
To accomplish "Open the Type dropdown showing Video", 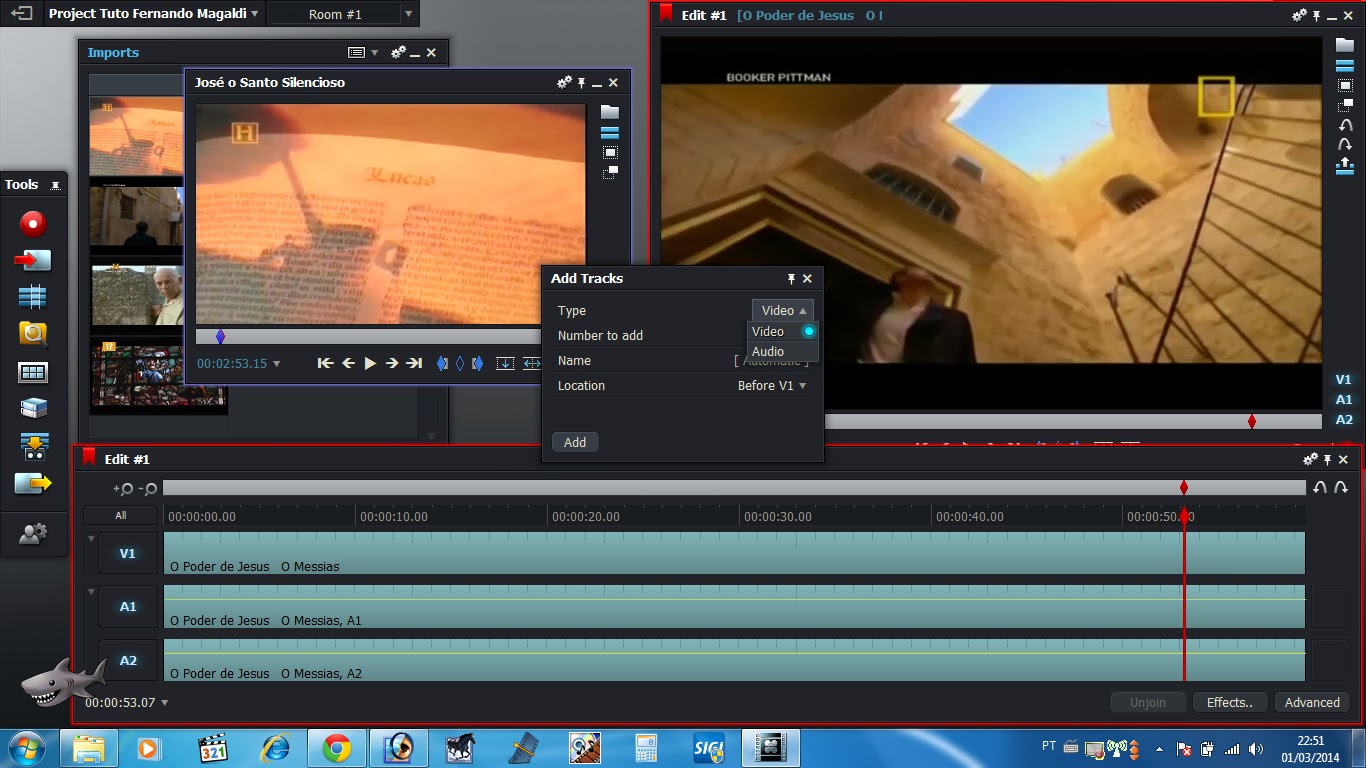I will point(783,310).
